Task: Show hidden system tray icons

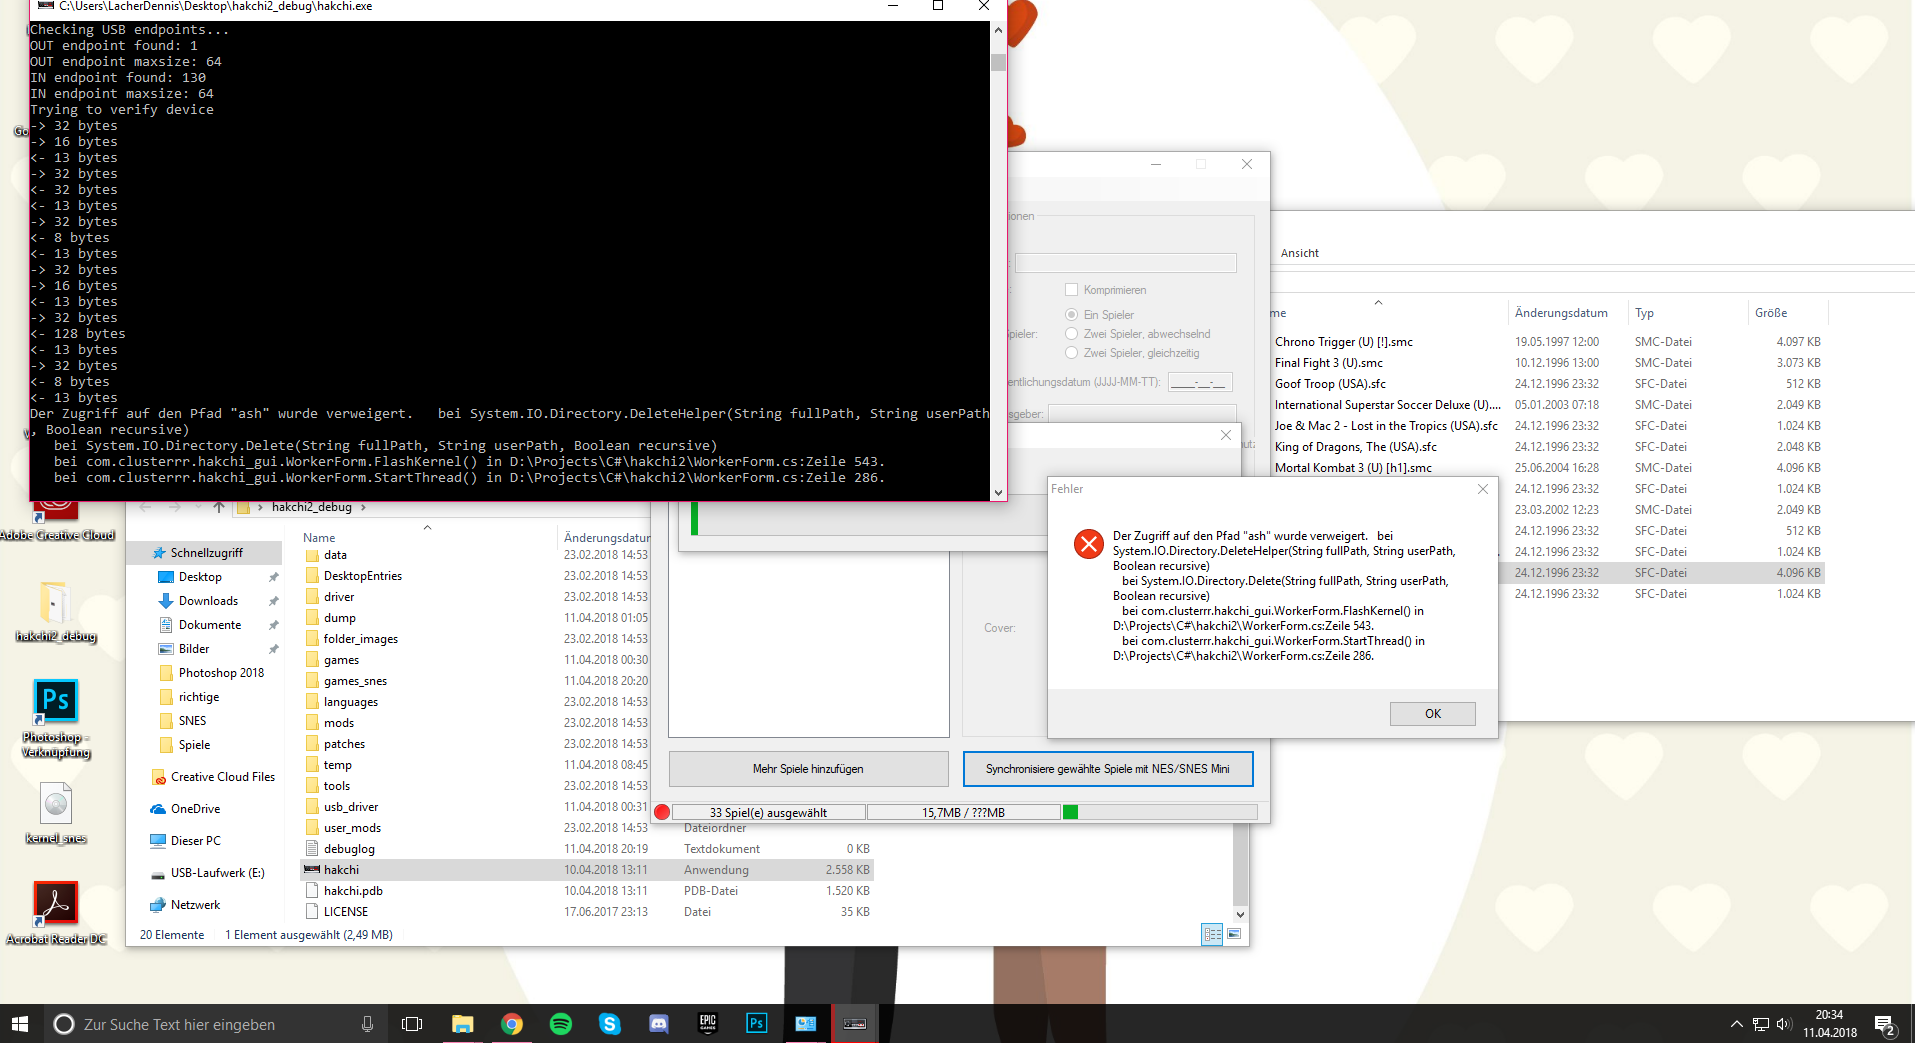Action: tap(1738, 1023)
